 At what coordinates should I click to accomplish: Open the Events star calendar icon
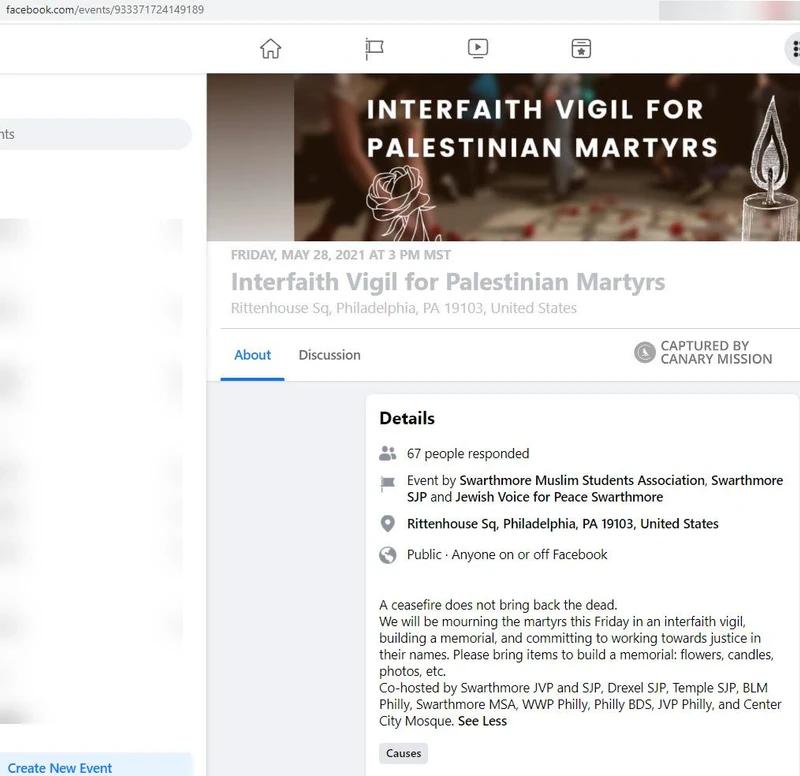click(x=581, y=49)
